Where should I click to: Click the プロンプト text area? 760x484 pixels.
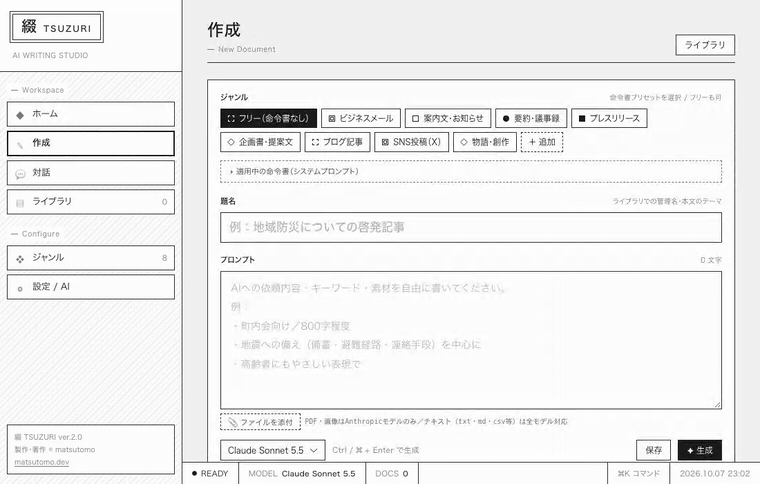[471, 340]
